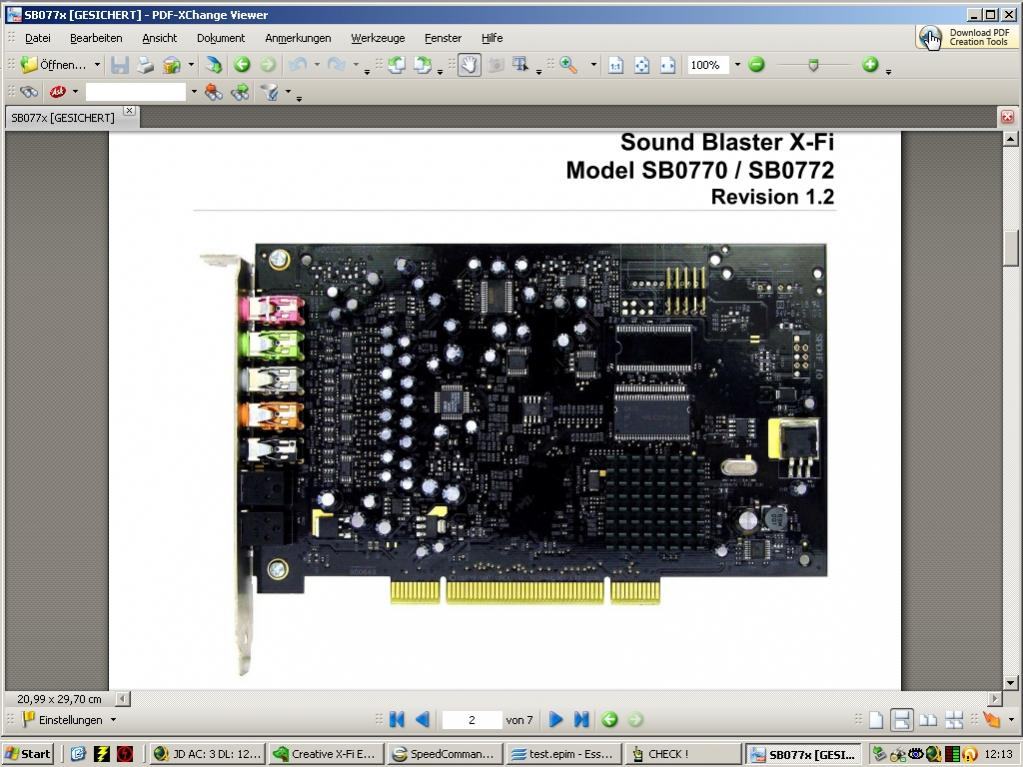Viewport: 1023px width, 767px height.
Task: Click the Öffnen open-file button
Action: point(53,65)
